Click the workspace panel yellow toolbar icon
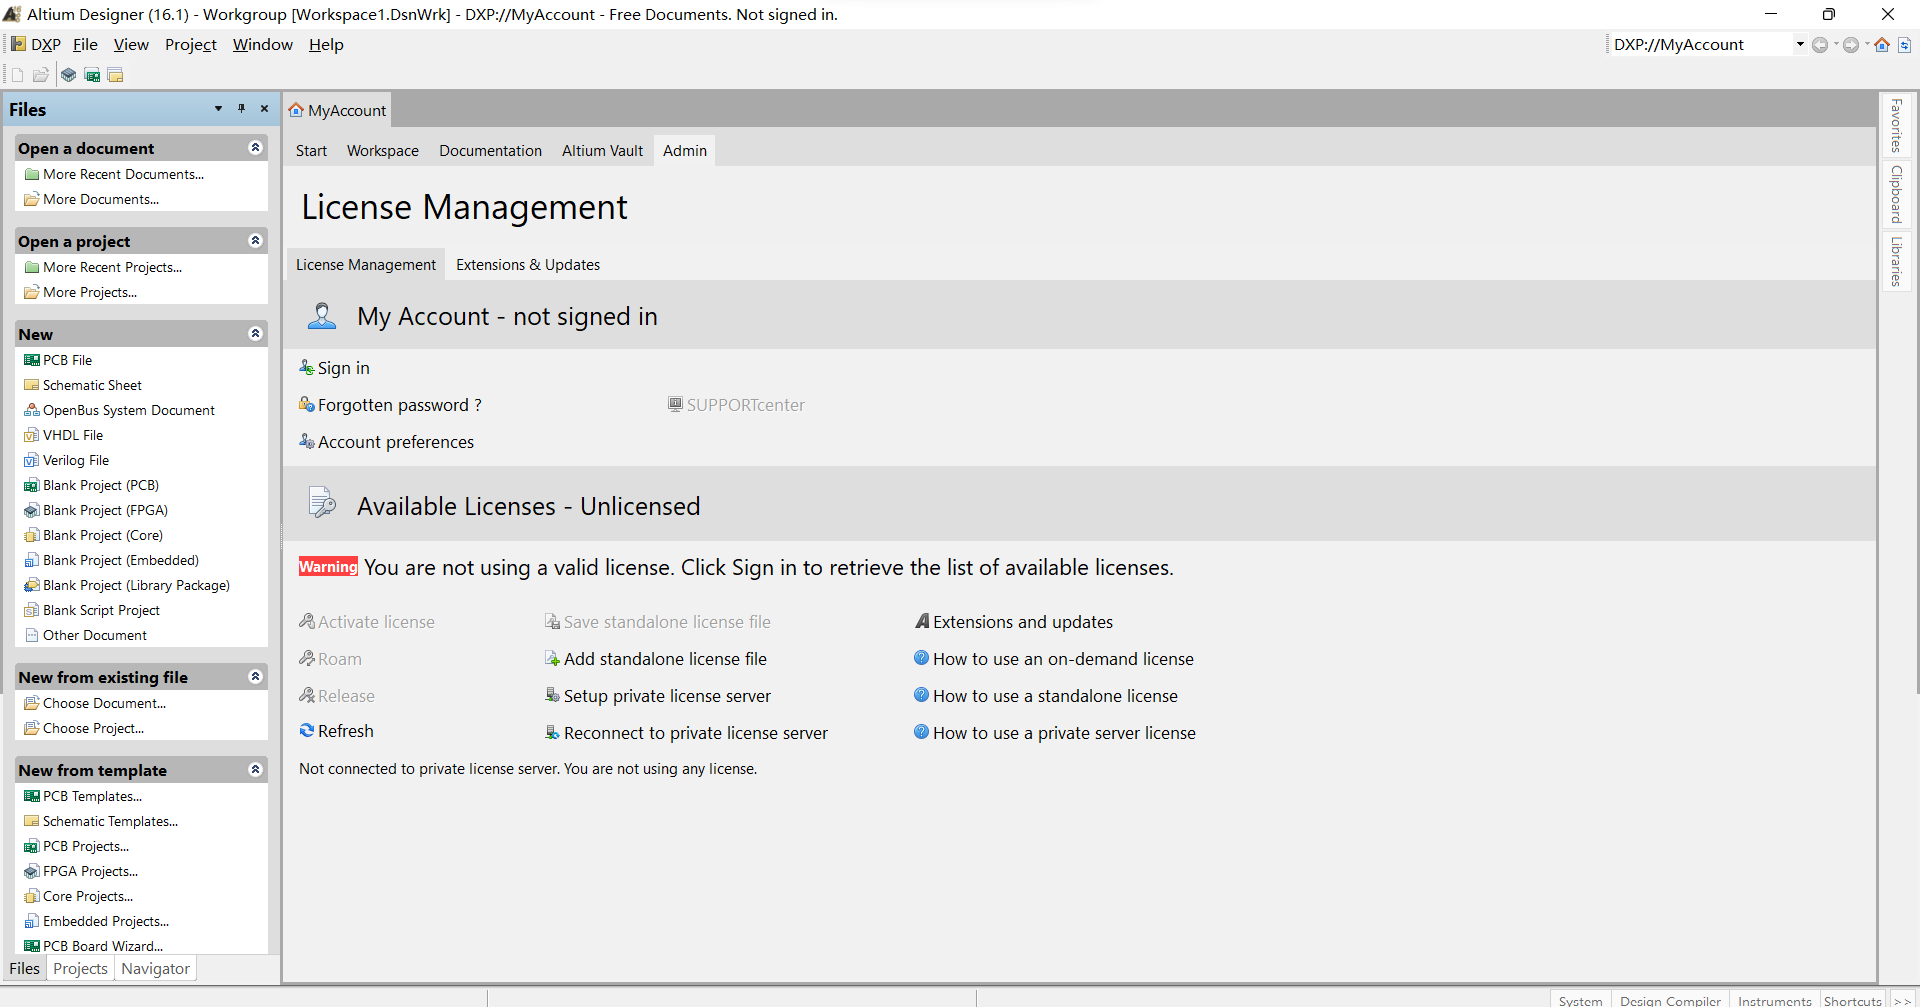The image size is (1920, 1007). click(x=116, y=75)
